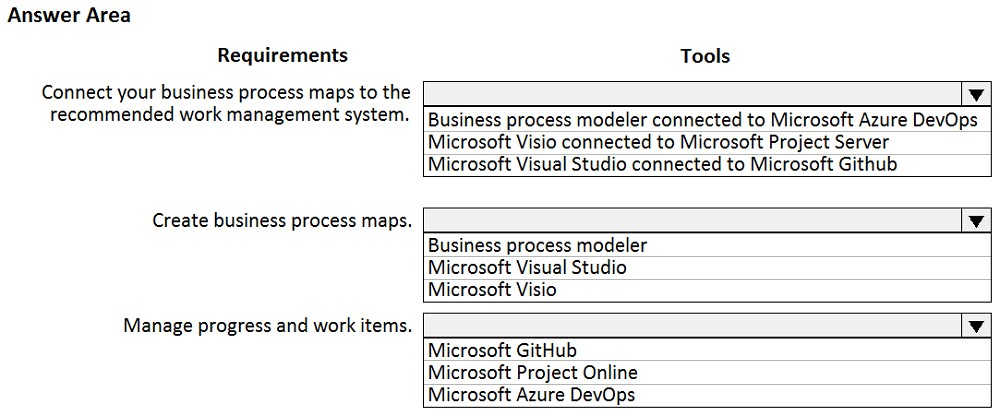Click the Connect your business process maps requirement text
This screenshot has width=1000, height=416.
click(226, 103)
